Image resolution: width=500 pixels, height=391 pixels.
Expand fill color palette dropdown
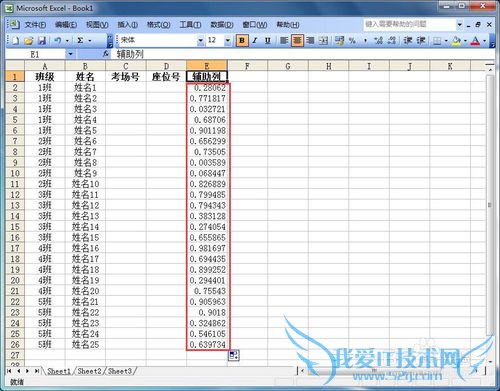pyautogui.click(x=465, y=41)
